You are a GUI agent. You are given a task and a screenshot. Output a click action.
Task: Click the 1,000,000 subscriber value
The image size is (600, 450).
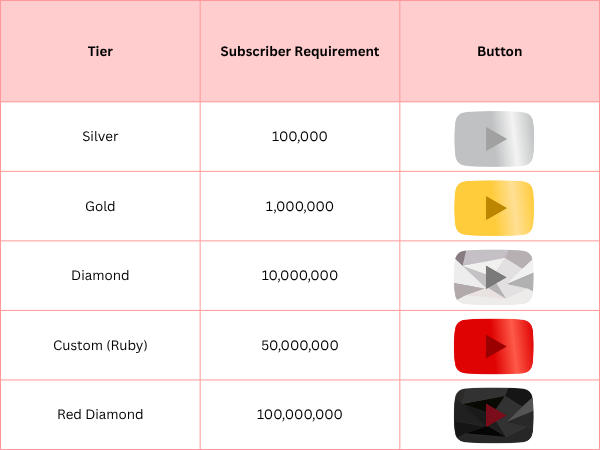coord(300,206)
